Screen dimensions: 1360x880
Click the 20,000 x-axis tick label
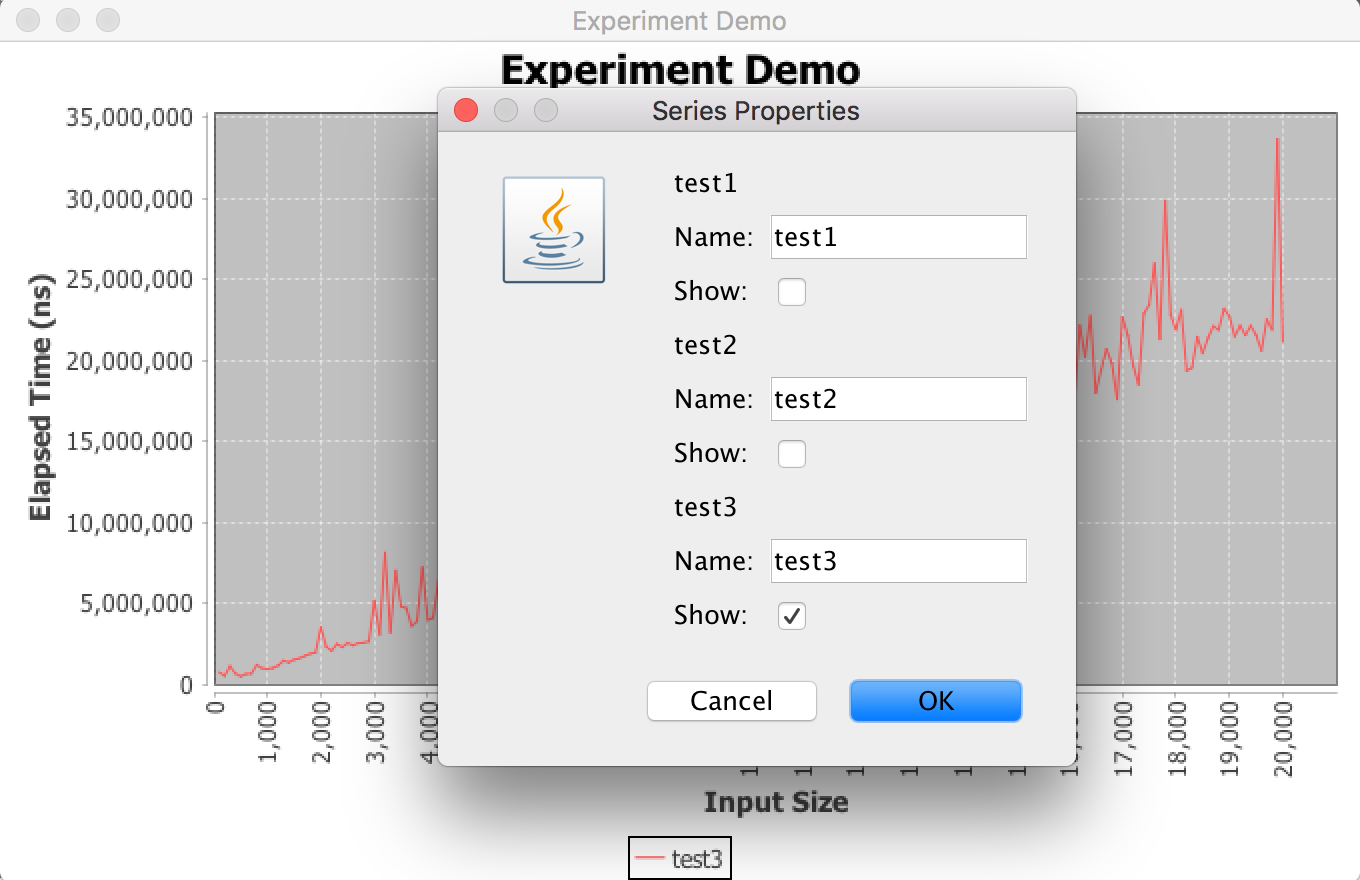[1284, 738]
